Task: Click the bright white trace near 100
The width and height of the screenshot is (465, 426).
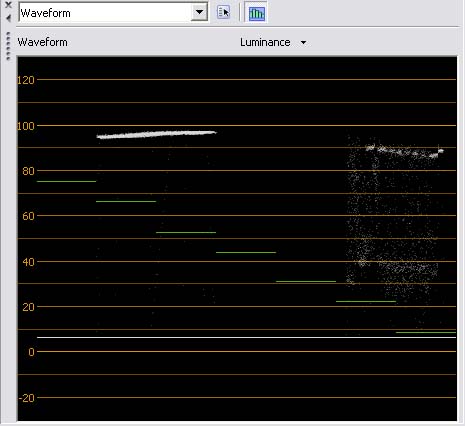Action: click(x=157, y=134)
